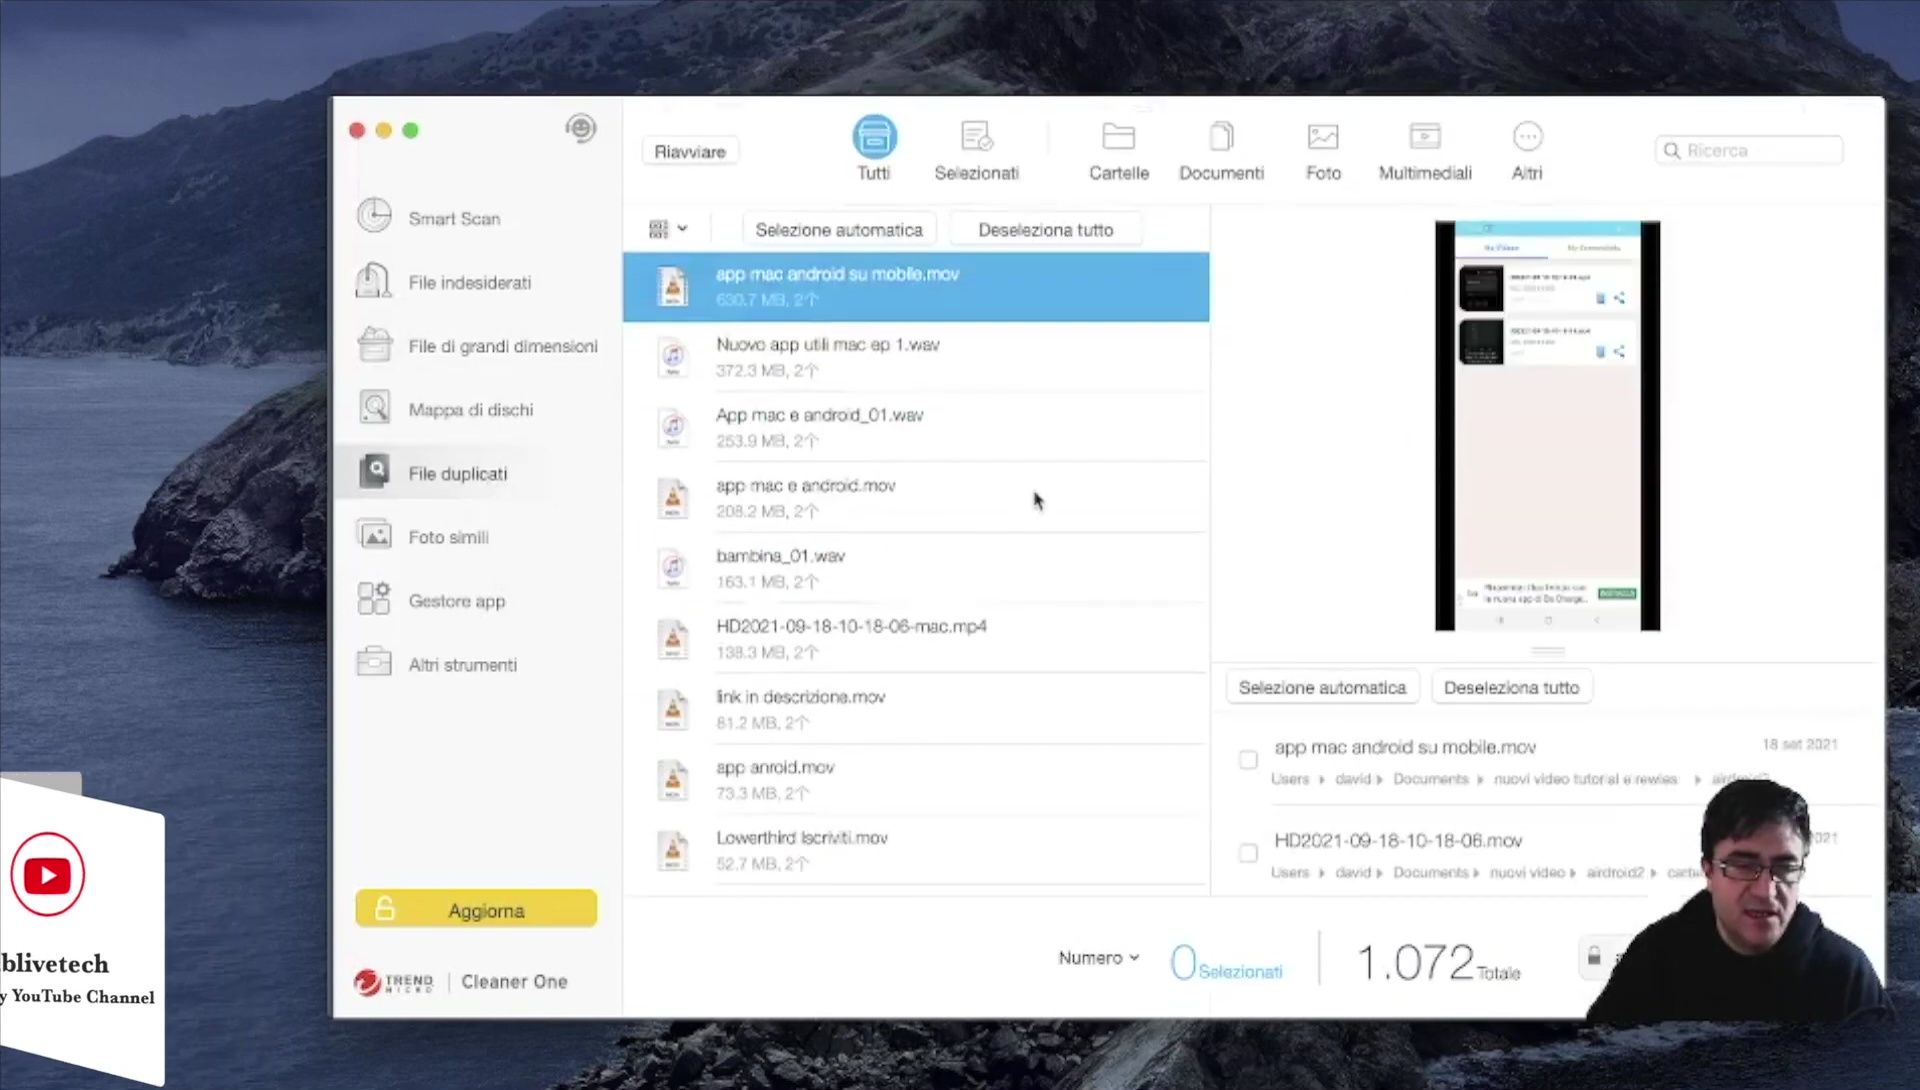Select app mac android su mobile.mov row
1920x1090 pixels.
(916, 287)
